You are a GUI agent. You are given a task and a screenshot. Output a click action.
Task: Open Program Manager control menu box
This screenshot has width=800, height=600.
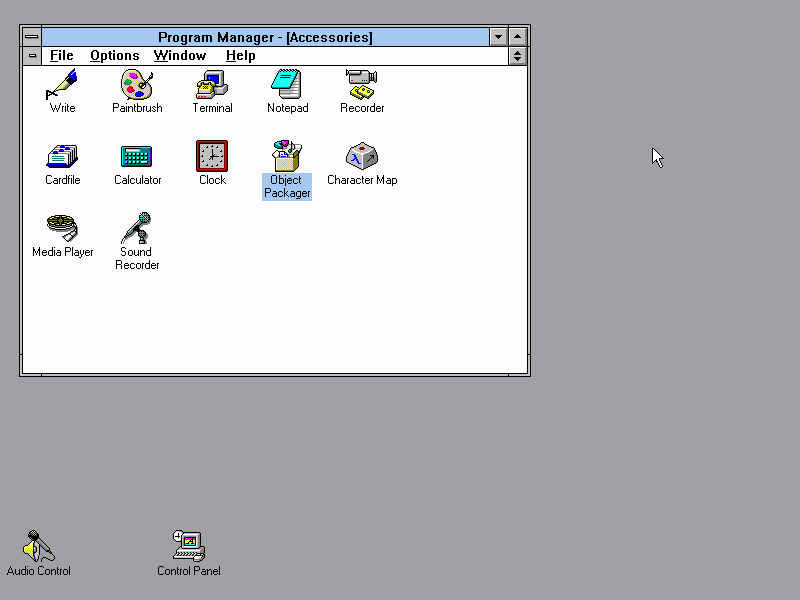32,37
